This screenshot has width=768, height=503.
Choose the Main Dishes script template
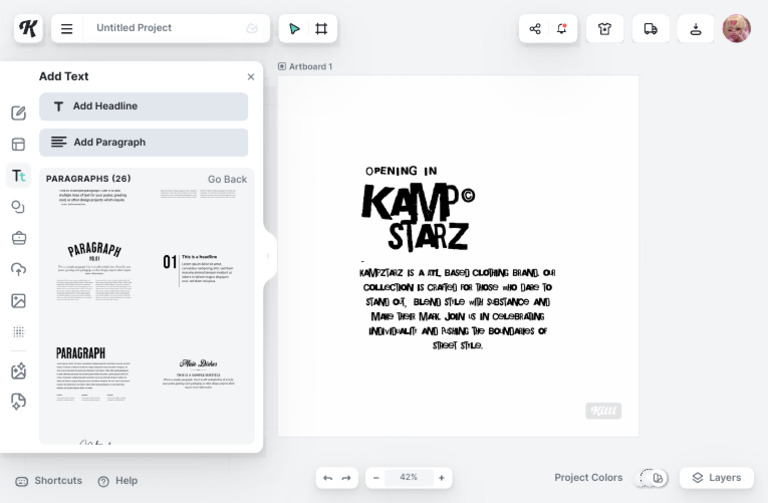click(x=198, y=374)
